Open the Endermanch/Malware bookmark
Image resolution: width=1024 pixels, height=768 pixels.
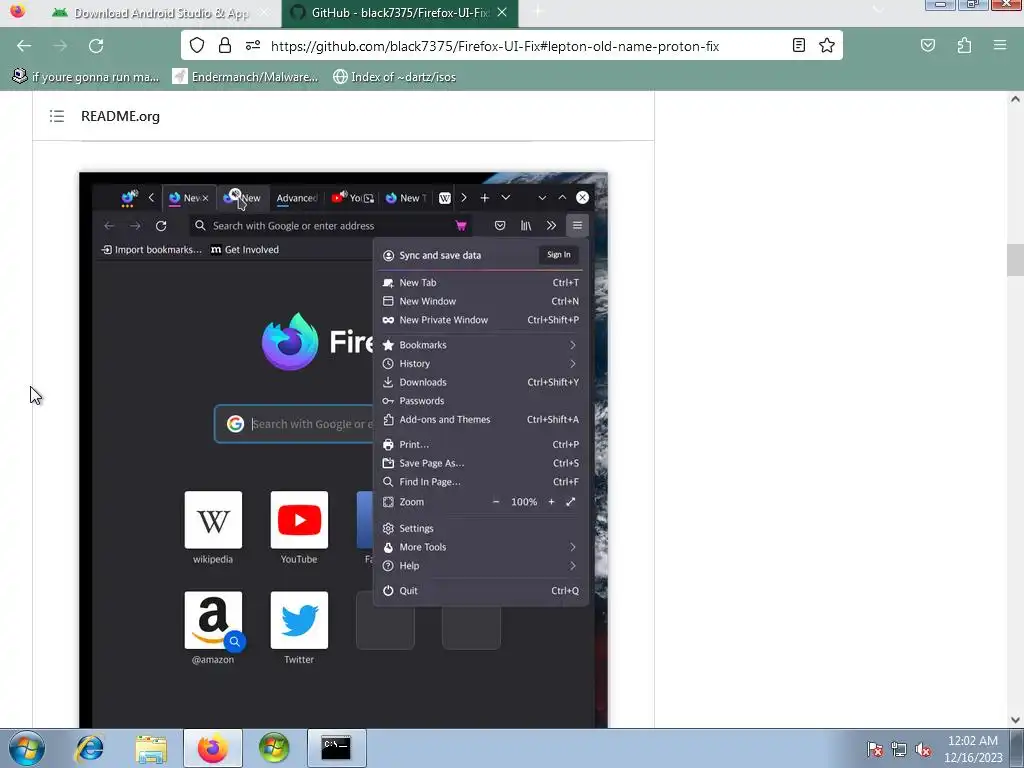[x=246, y=76]
